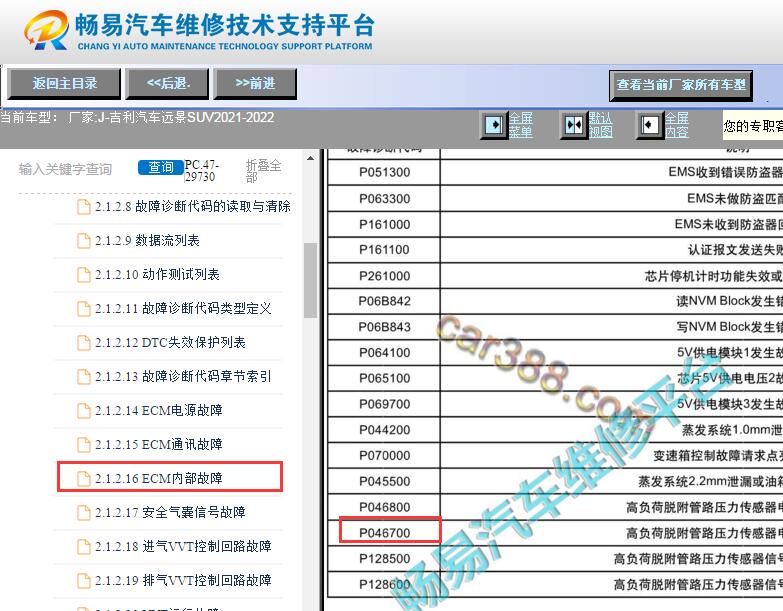
Task: Click the 默认视图 default view icon
Action: [x=573, y=125]
